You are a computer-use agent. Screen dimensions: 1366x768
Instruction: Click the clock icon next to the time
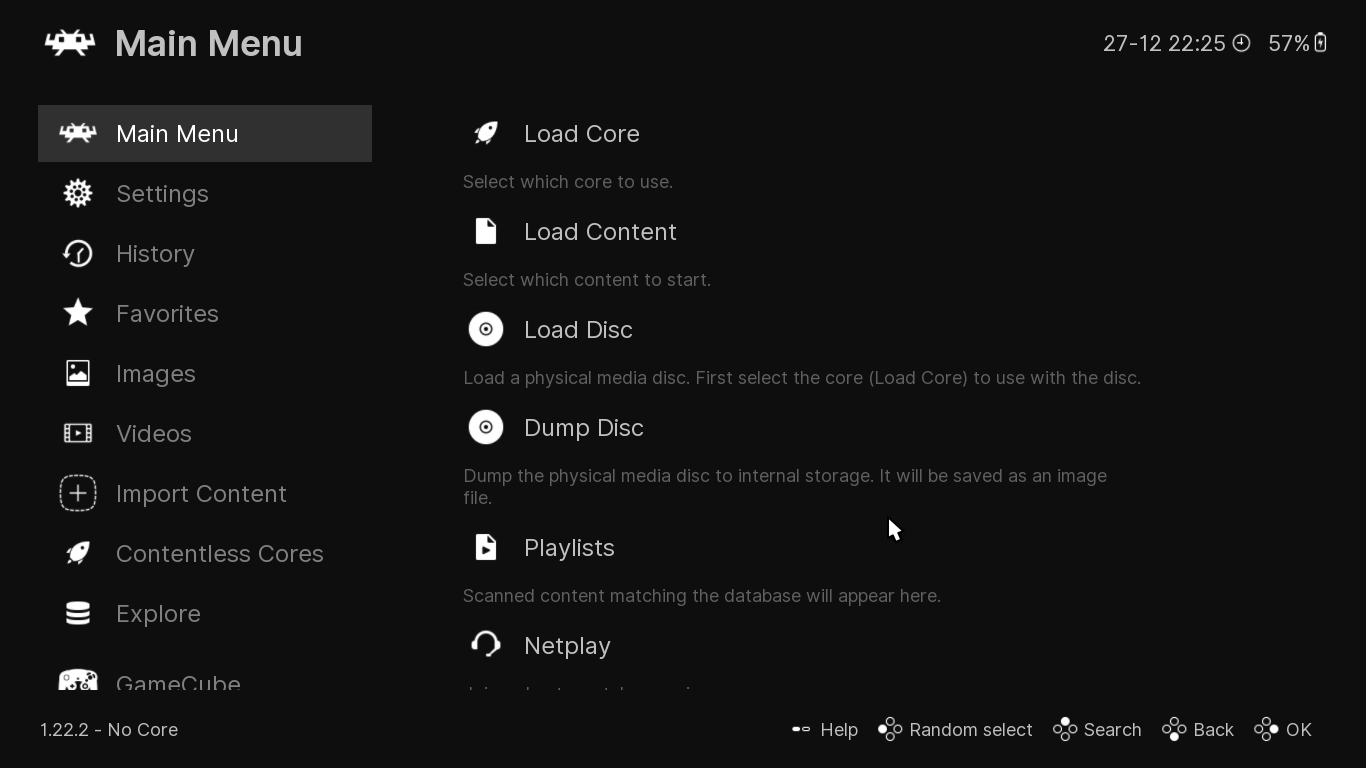[1241, 43]
